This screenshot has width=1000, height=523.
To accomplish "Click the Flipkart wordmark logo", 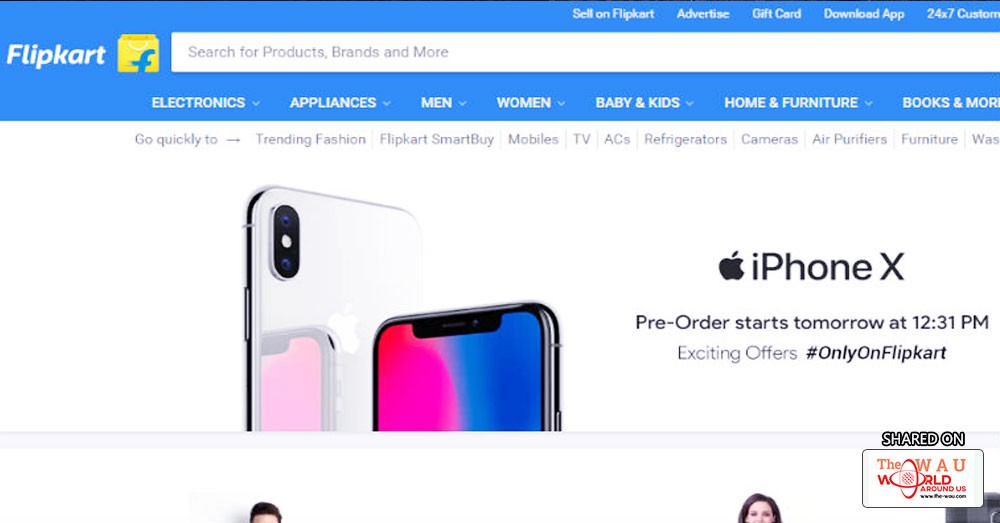I will (x=56, y=55).
